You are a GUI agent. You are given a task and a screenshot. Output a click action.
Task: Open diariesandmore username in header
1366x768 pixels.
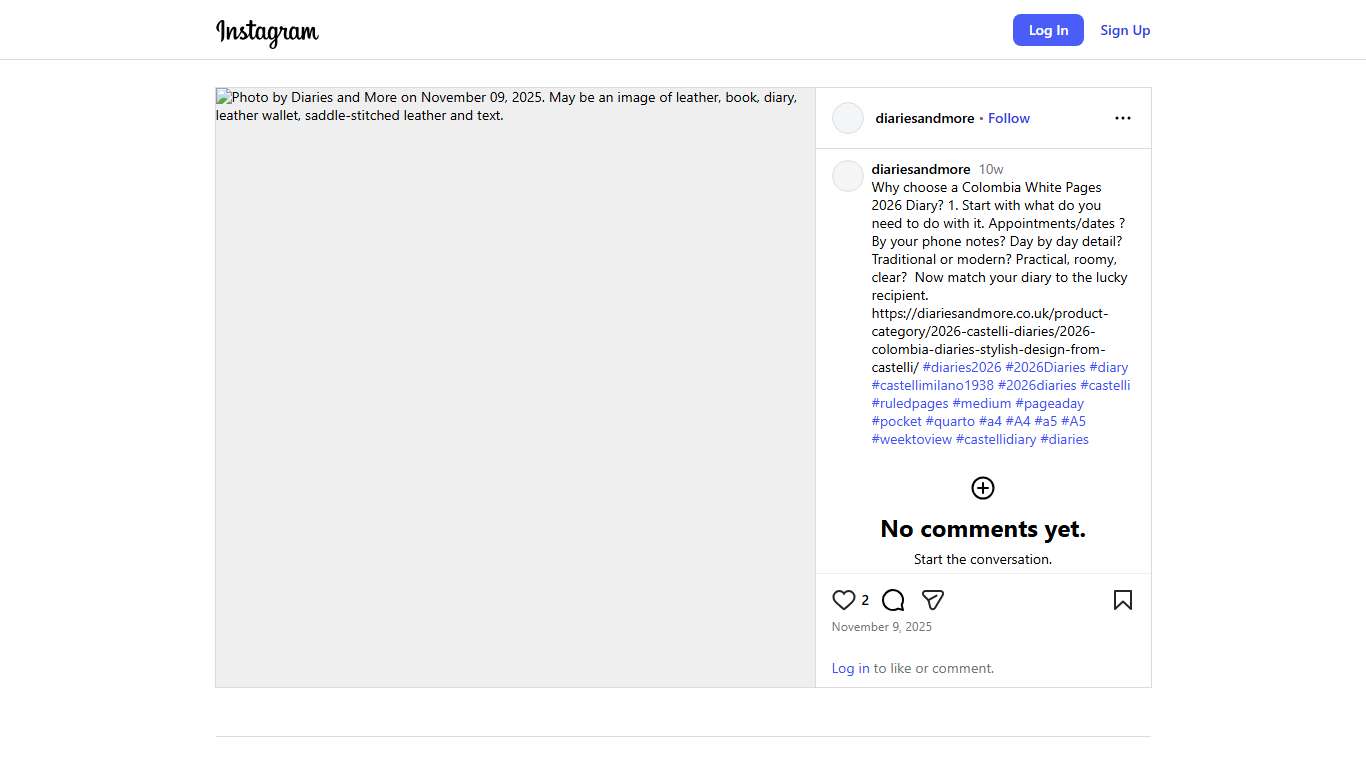tap(924, 118)
